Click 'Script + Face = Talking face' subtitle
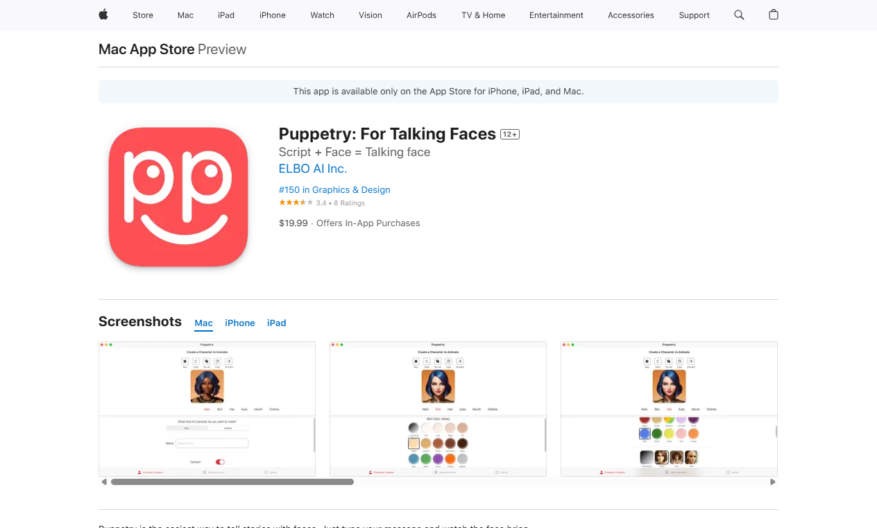The image size is (877, 528). (x=355, y=152)
